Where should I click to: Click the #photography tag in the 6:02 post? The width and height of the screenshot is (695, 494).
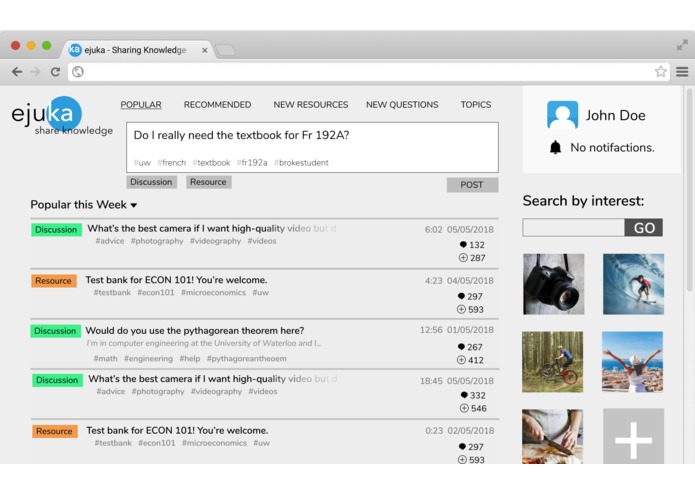[157, 241]
